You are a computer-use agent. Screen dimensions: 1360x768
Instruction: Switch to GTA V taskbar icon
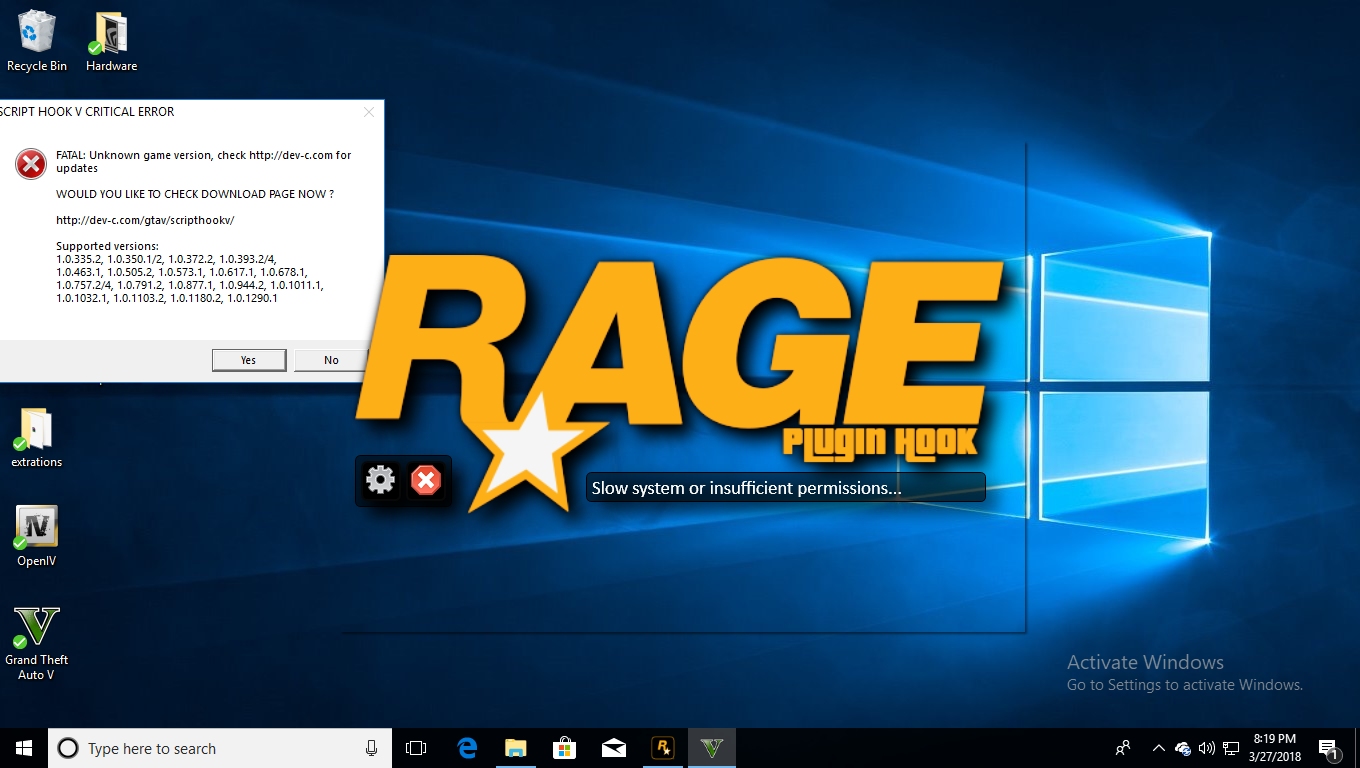pos(711,748)
